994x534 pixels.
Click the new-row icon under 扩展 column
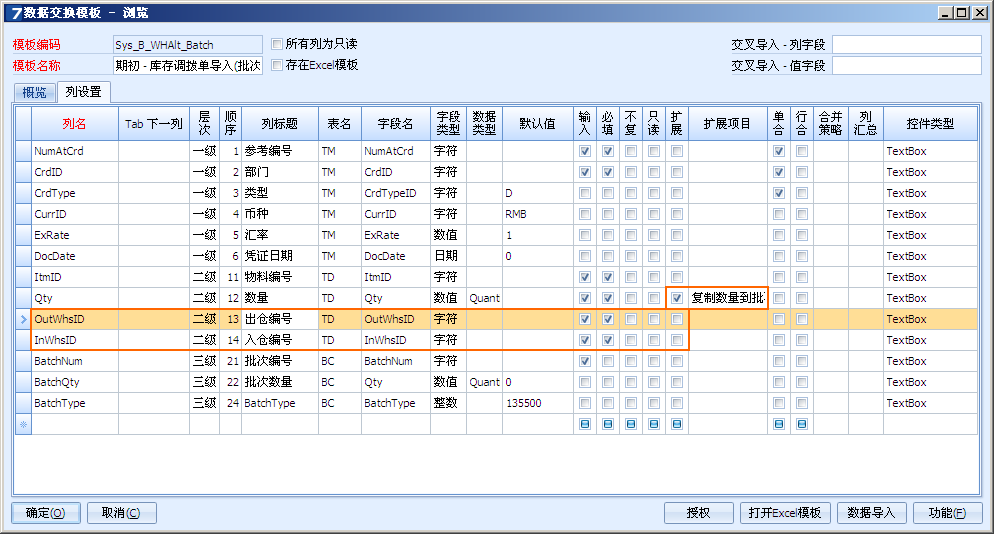(x=677, y=425)
